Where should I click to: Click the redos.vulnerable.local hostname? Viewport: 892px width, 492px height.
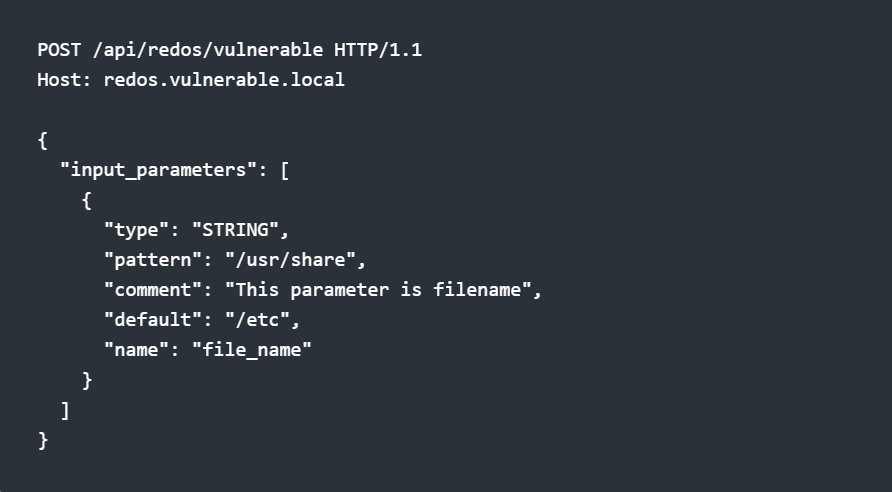tap(224, 80)
